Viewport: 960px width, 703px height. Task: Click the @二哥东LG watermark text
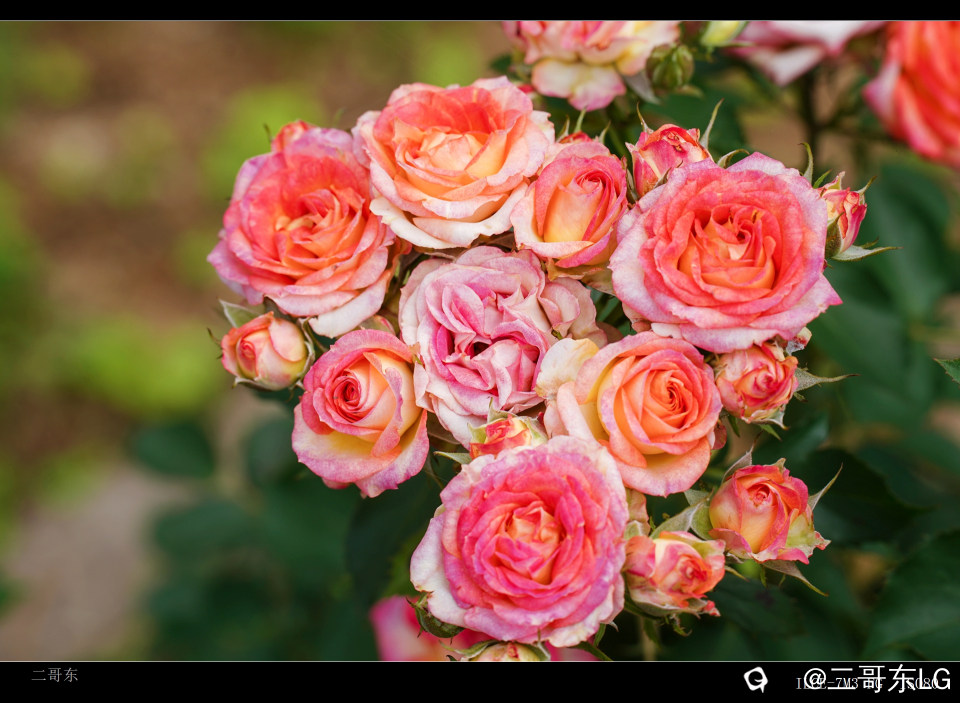(877, 679)
